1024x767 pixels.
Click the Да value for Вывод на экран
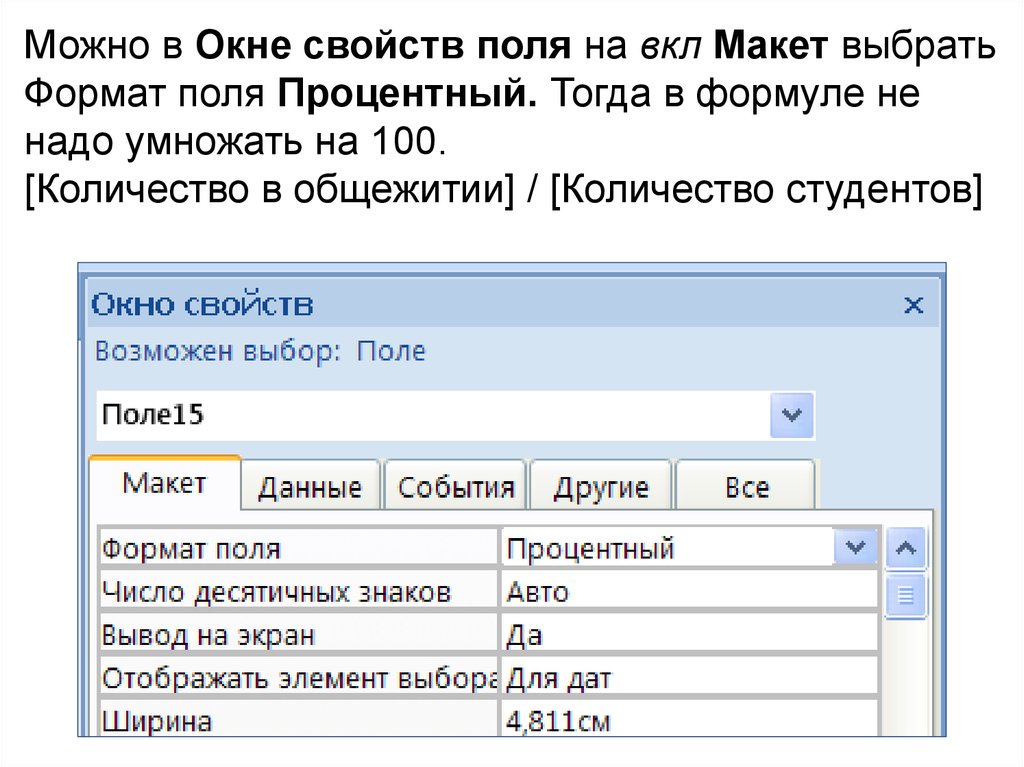coord(688,635)
